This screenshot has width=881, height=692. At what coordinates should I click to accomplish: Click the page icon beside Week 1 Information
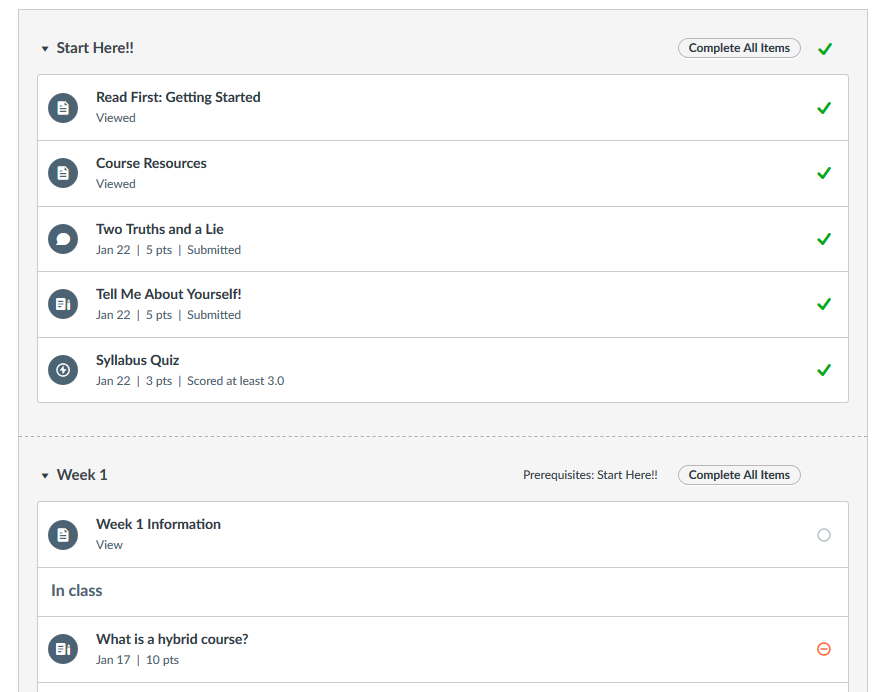click(63, 535)
